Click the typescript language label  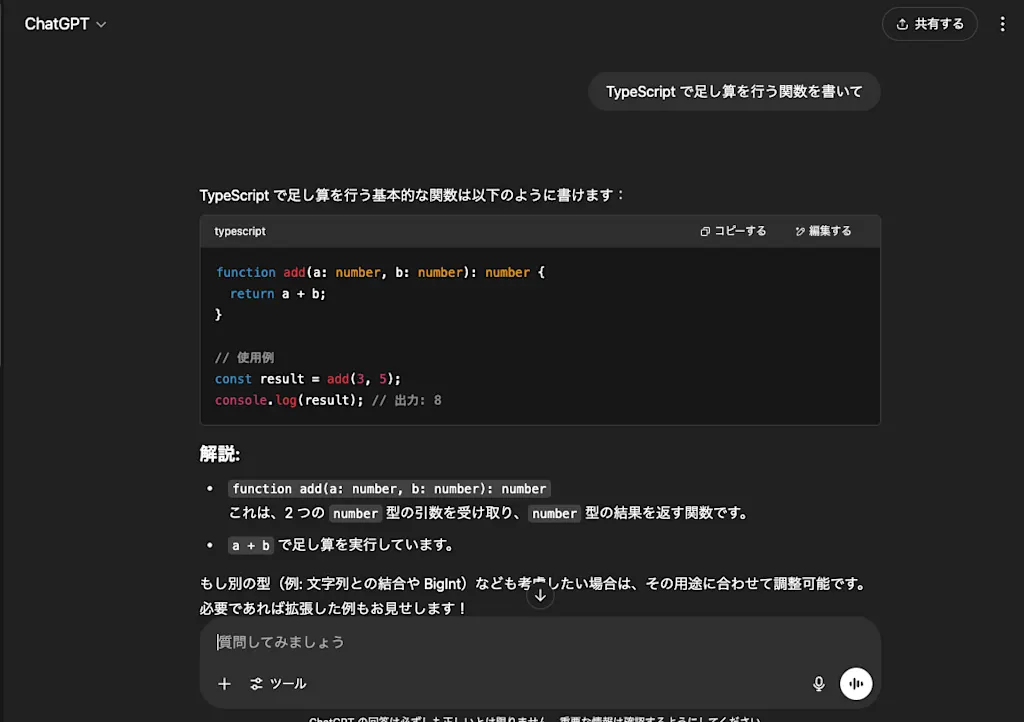(240, 231)
